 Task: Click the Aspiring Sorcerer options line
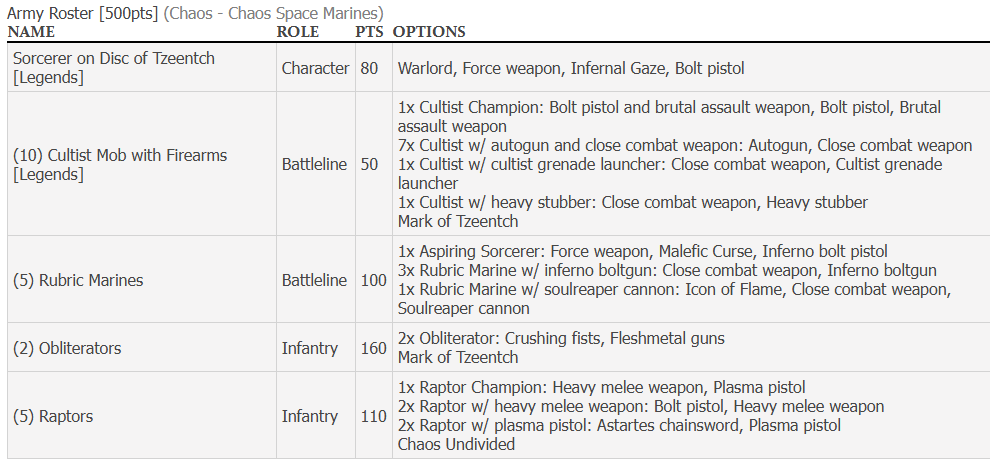coord(642,252)
